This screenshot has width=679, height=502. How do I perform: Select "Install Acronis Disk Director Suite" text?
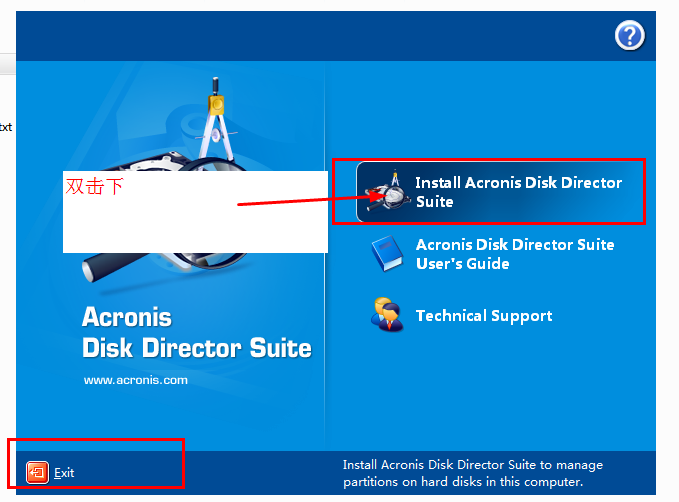(x=518, y=192)
